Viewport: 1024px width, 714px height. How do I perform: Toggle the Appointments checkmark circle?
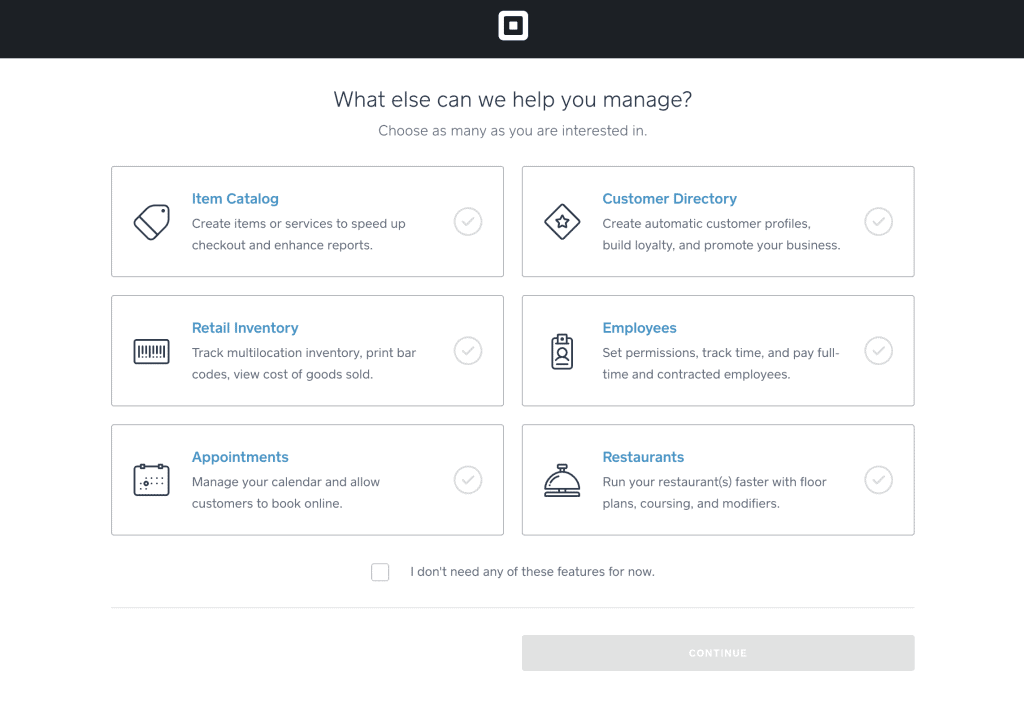(x=468, y=480)
